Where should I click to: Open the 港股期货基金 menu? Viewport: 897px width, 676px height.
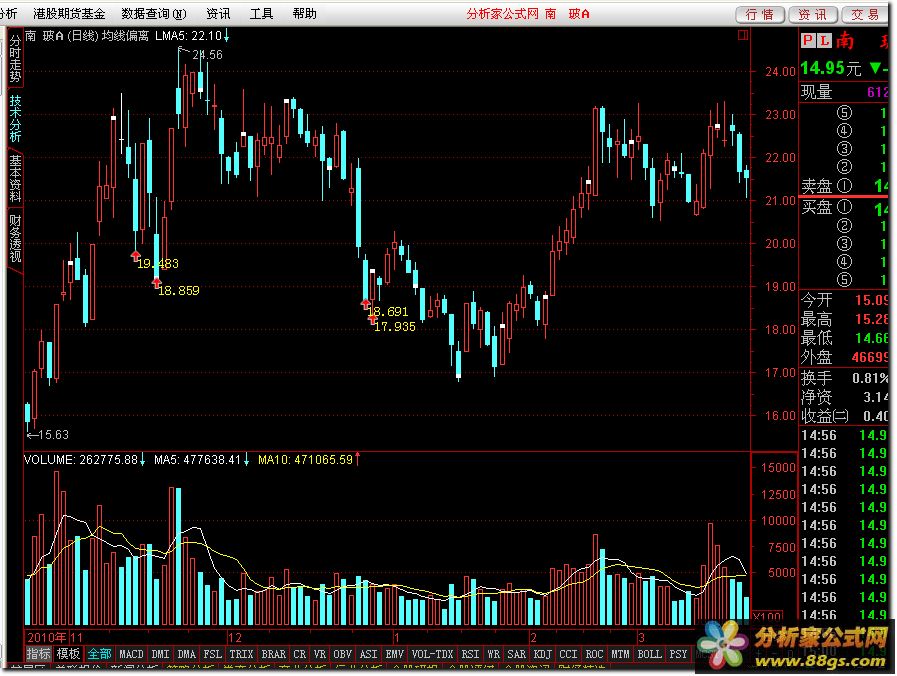(x=69, y=14)
